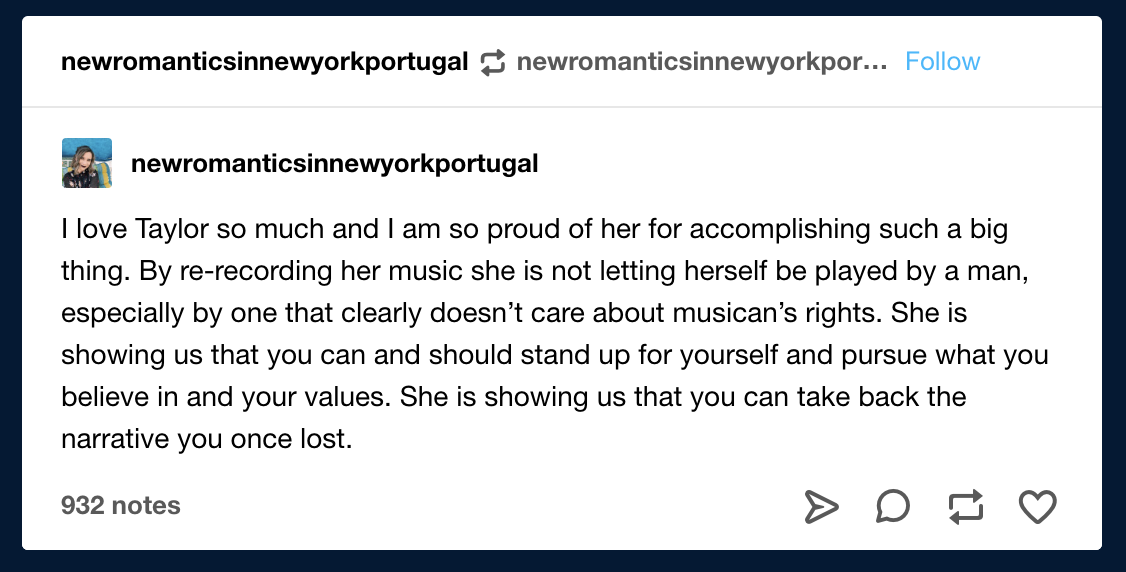
Task: Click the final line "narrative you once lost."
Action: (x=207, y=439)
